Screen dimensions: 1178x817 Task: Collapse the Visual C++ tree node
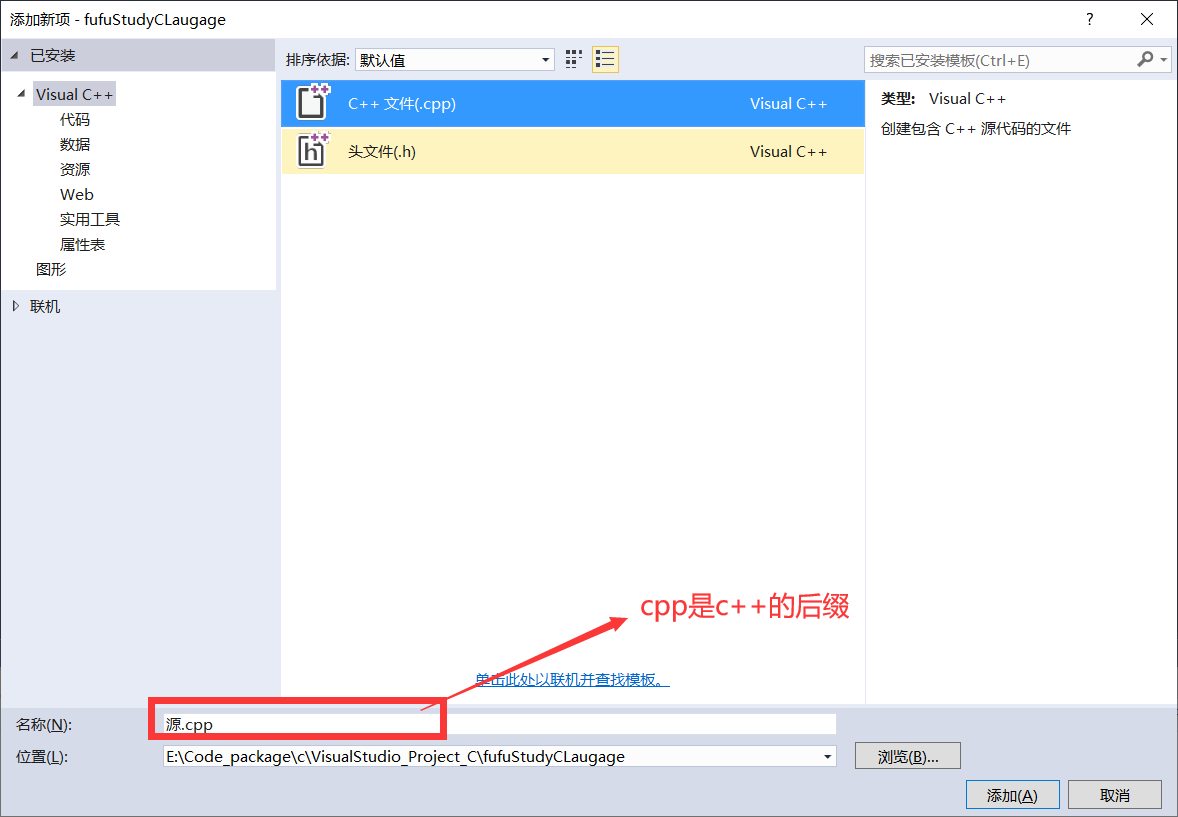coord(21,94)
